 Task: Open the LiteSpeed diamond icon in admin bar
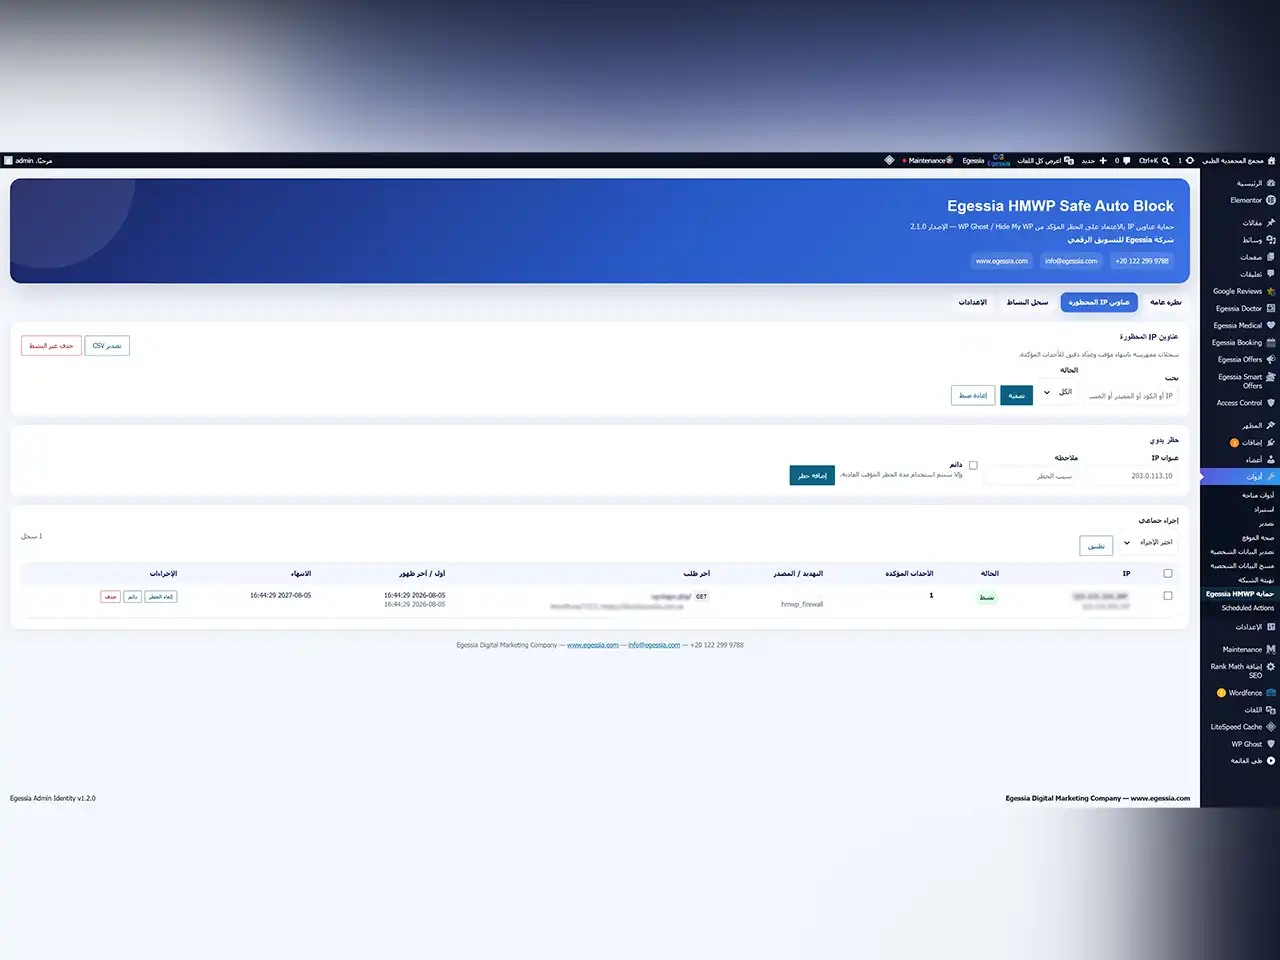(x=889, y=160)
